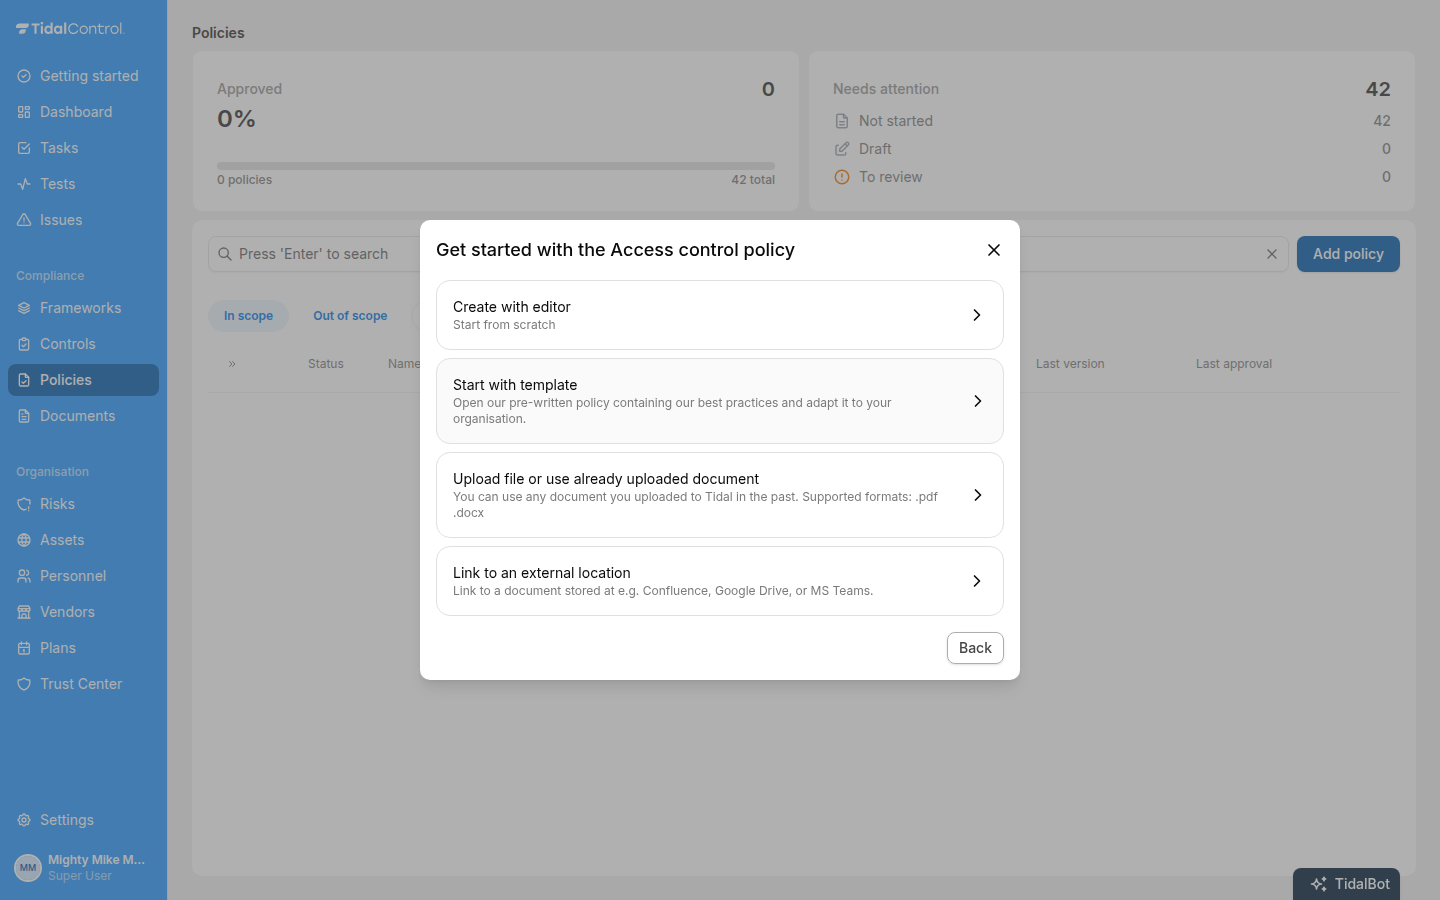Expand the Create with editor option

pyautogui.click(x=720, y=315)
